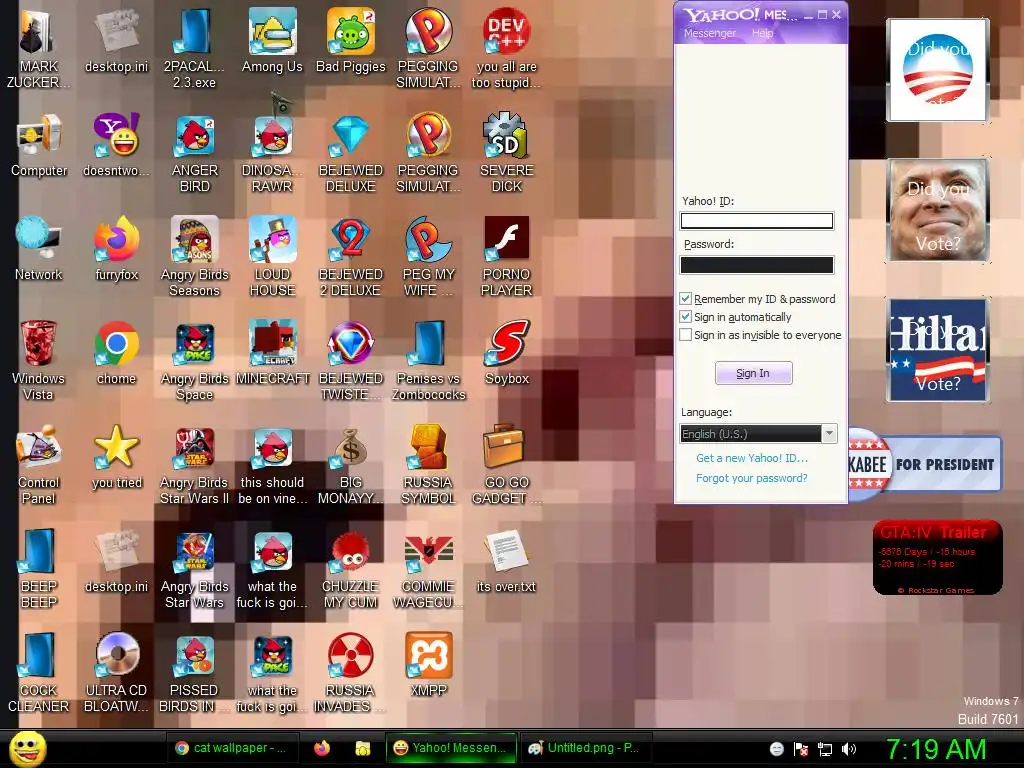Open the BEJEWED DELUXE gem icon

point(351,153)
